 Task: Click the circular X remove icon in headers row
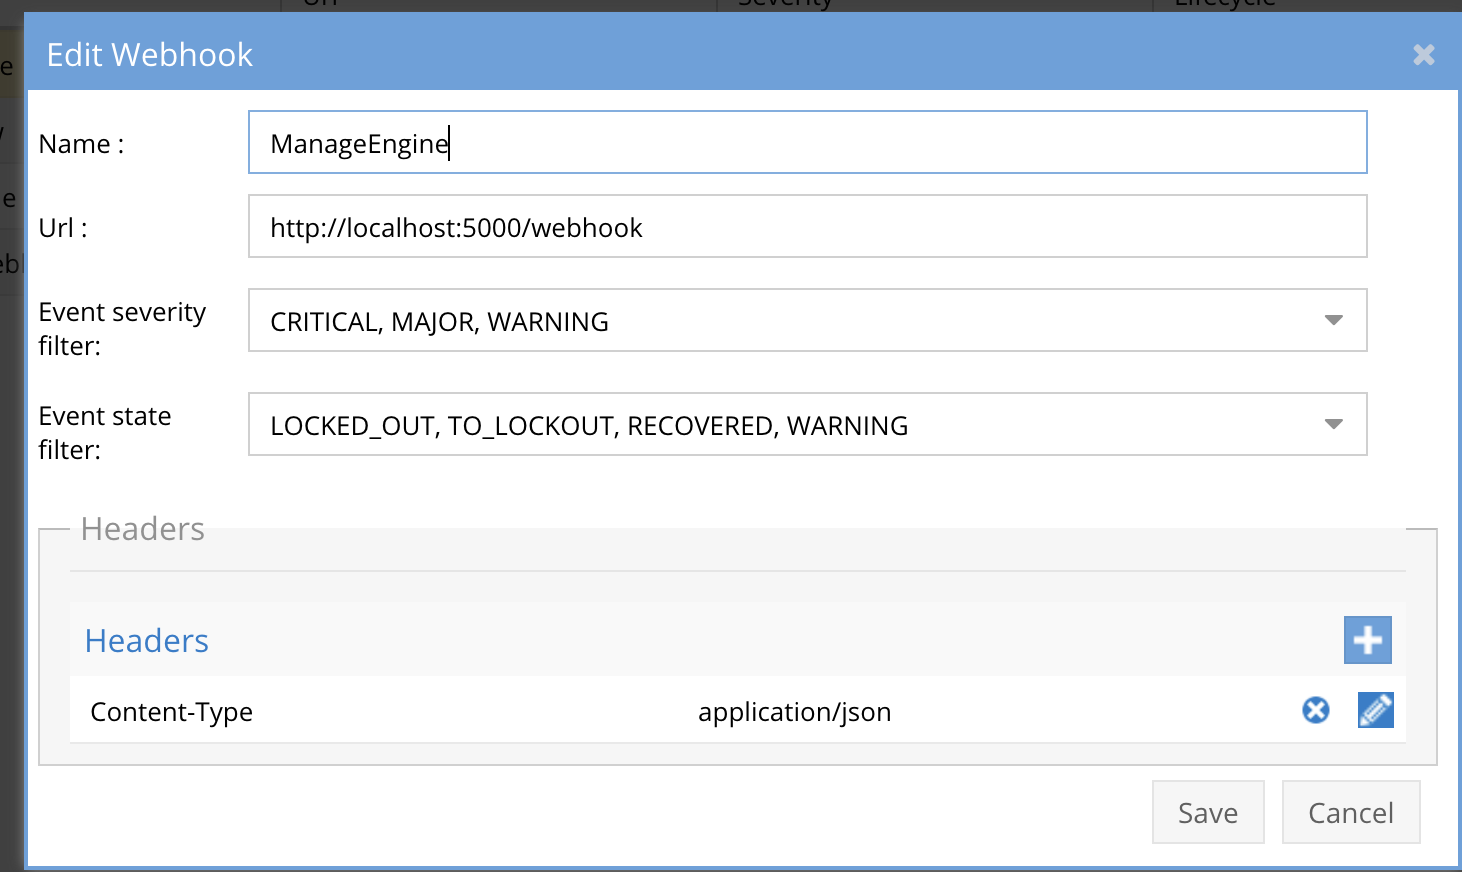point(1314,710)
